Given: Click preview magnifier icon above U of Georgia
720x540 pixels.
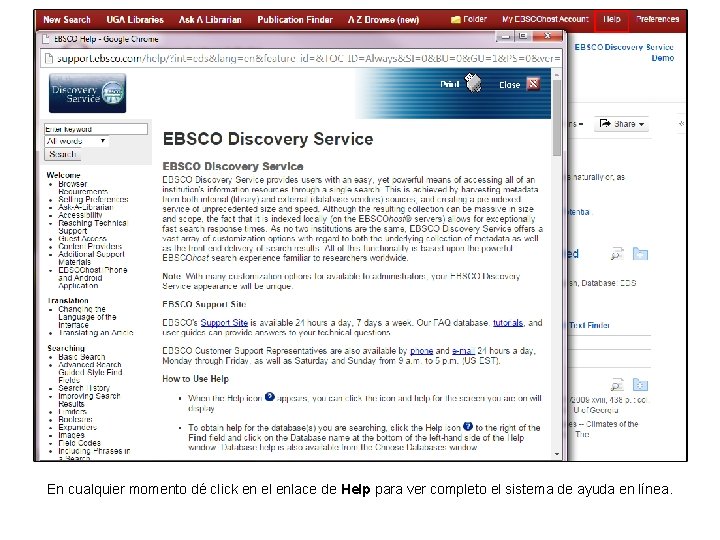Looking at the screenshot, I should point(617,384).
